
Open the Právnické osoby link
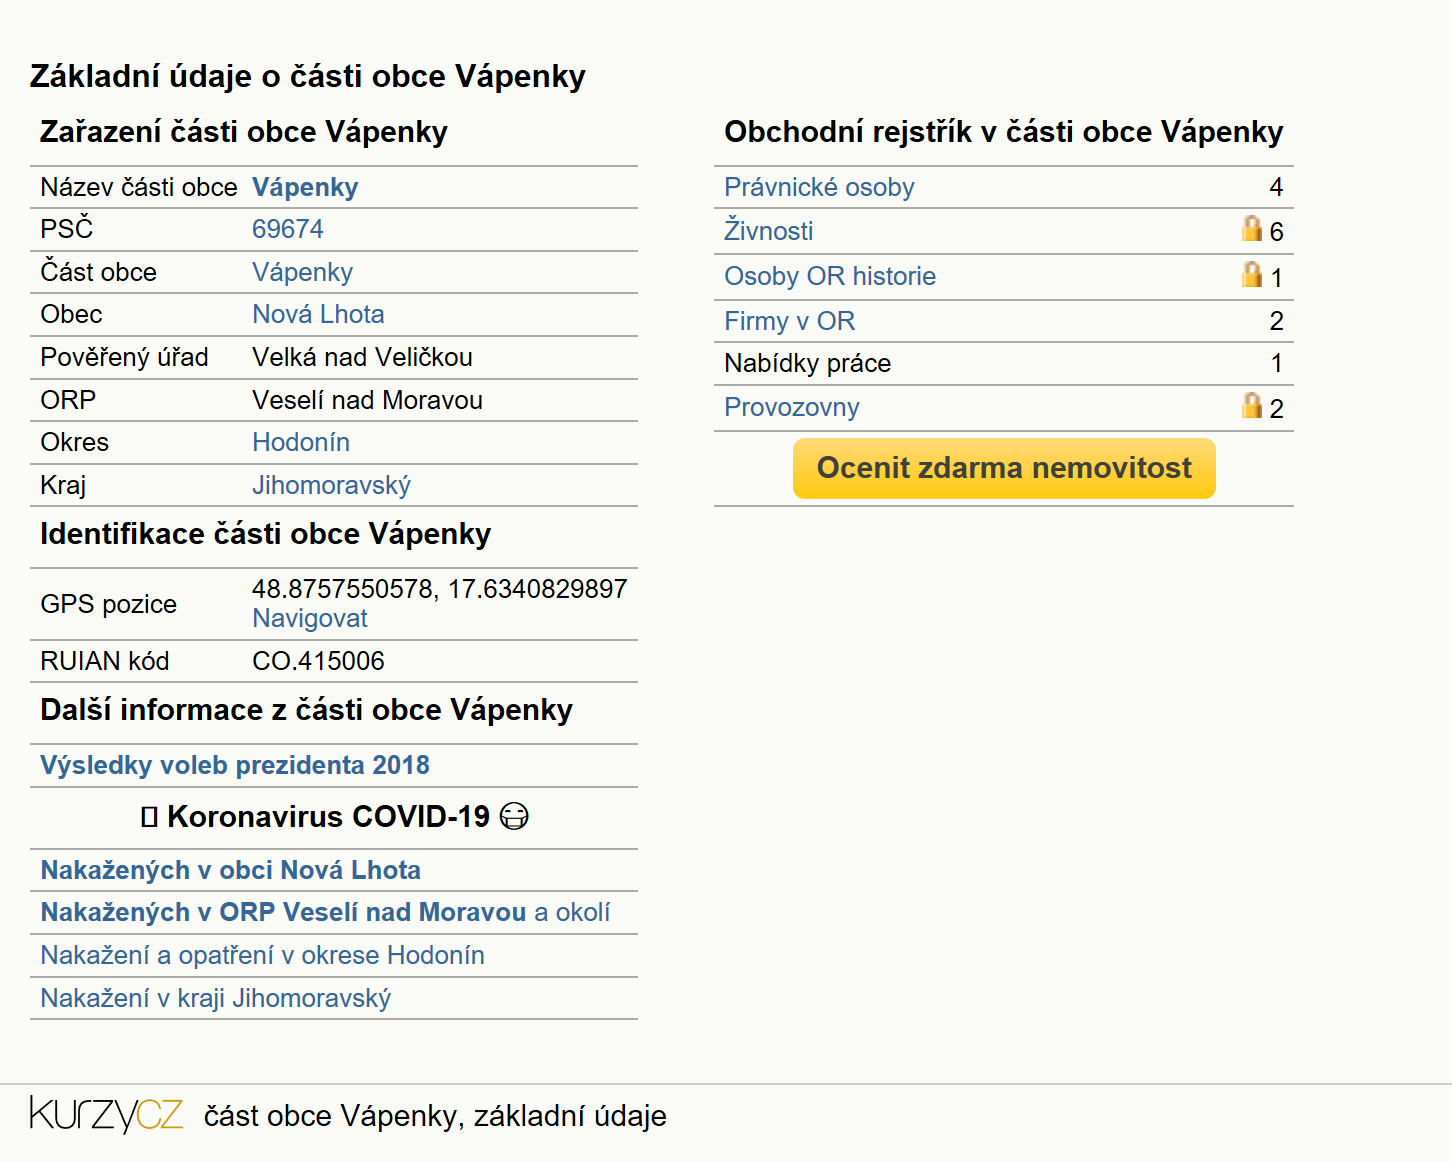coord(819,187)
